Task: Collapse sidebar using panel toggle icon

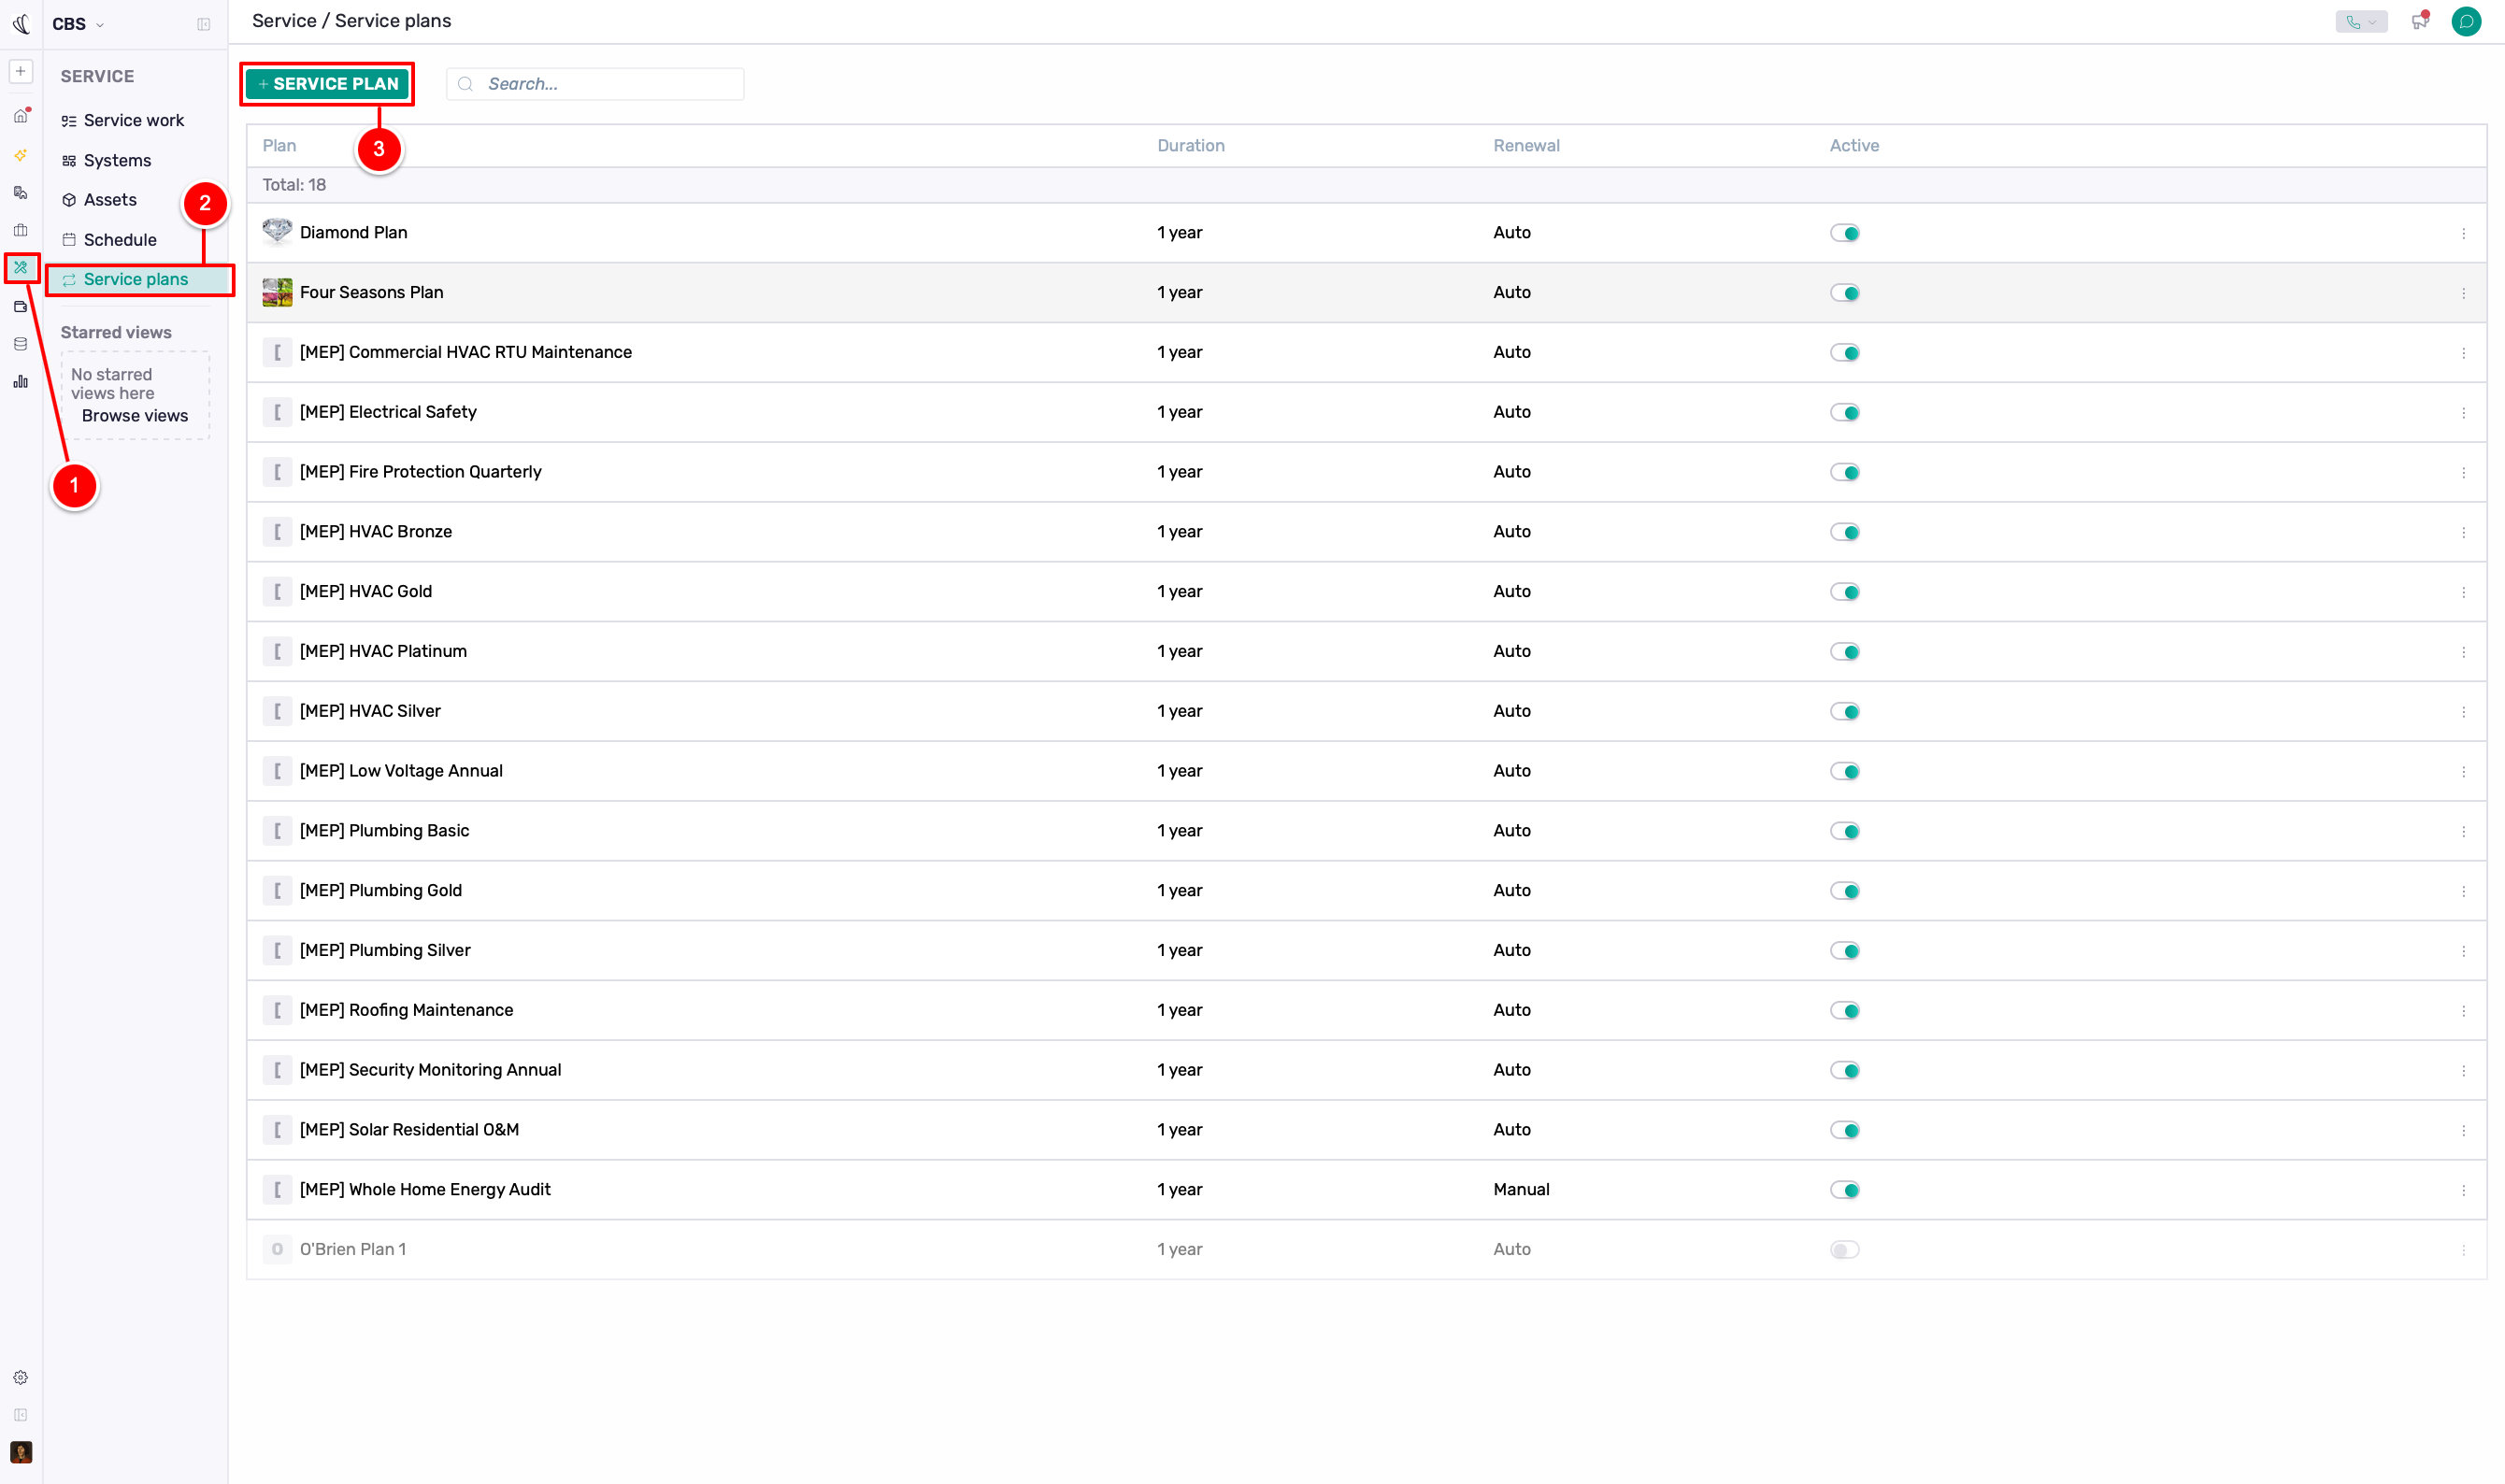Action: point(204,24)
